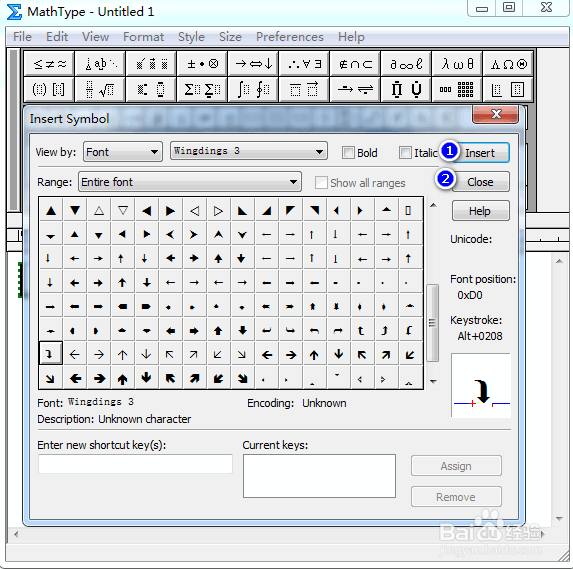The height and width of the screenshot is (570, 573).
Task: Click the symbol grid scroll down arrow
Action: 433,381
